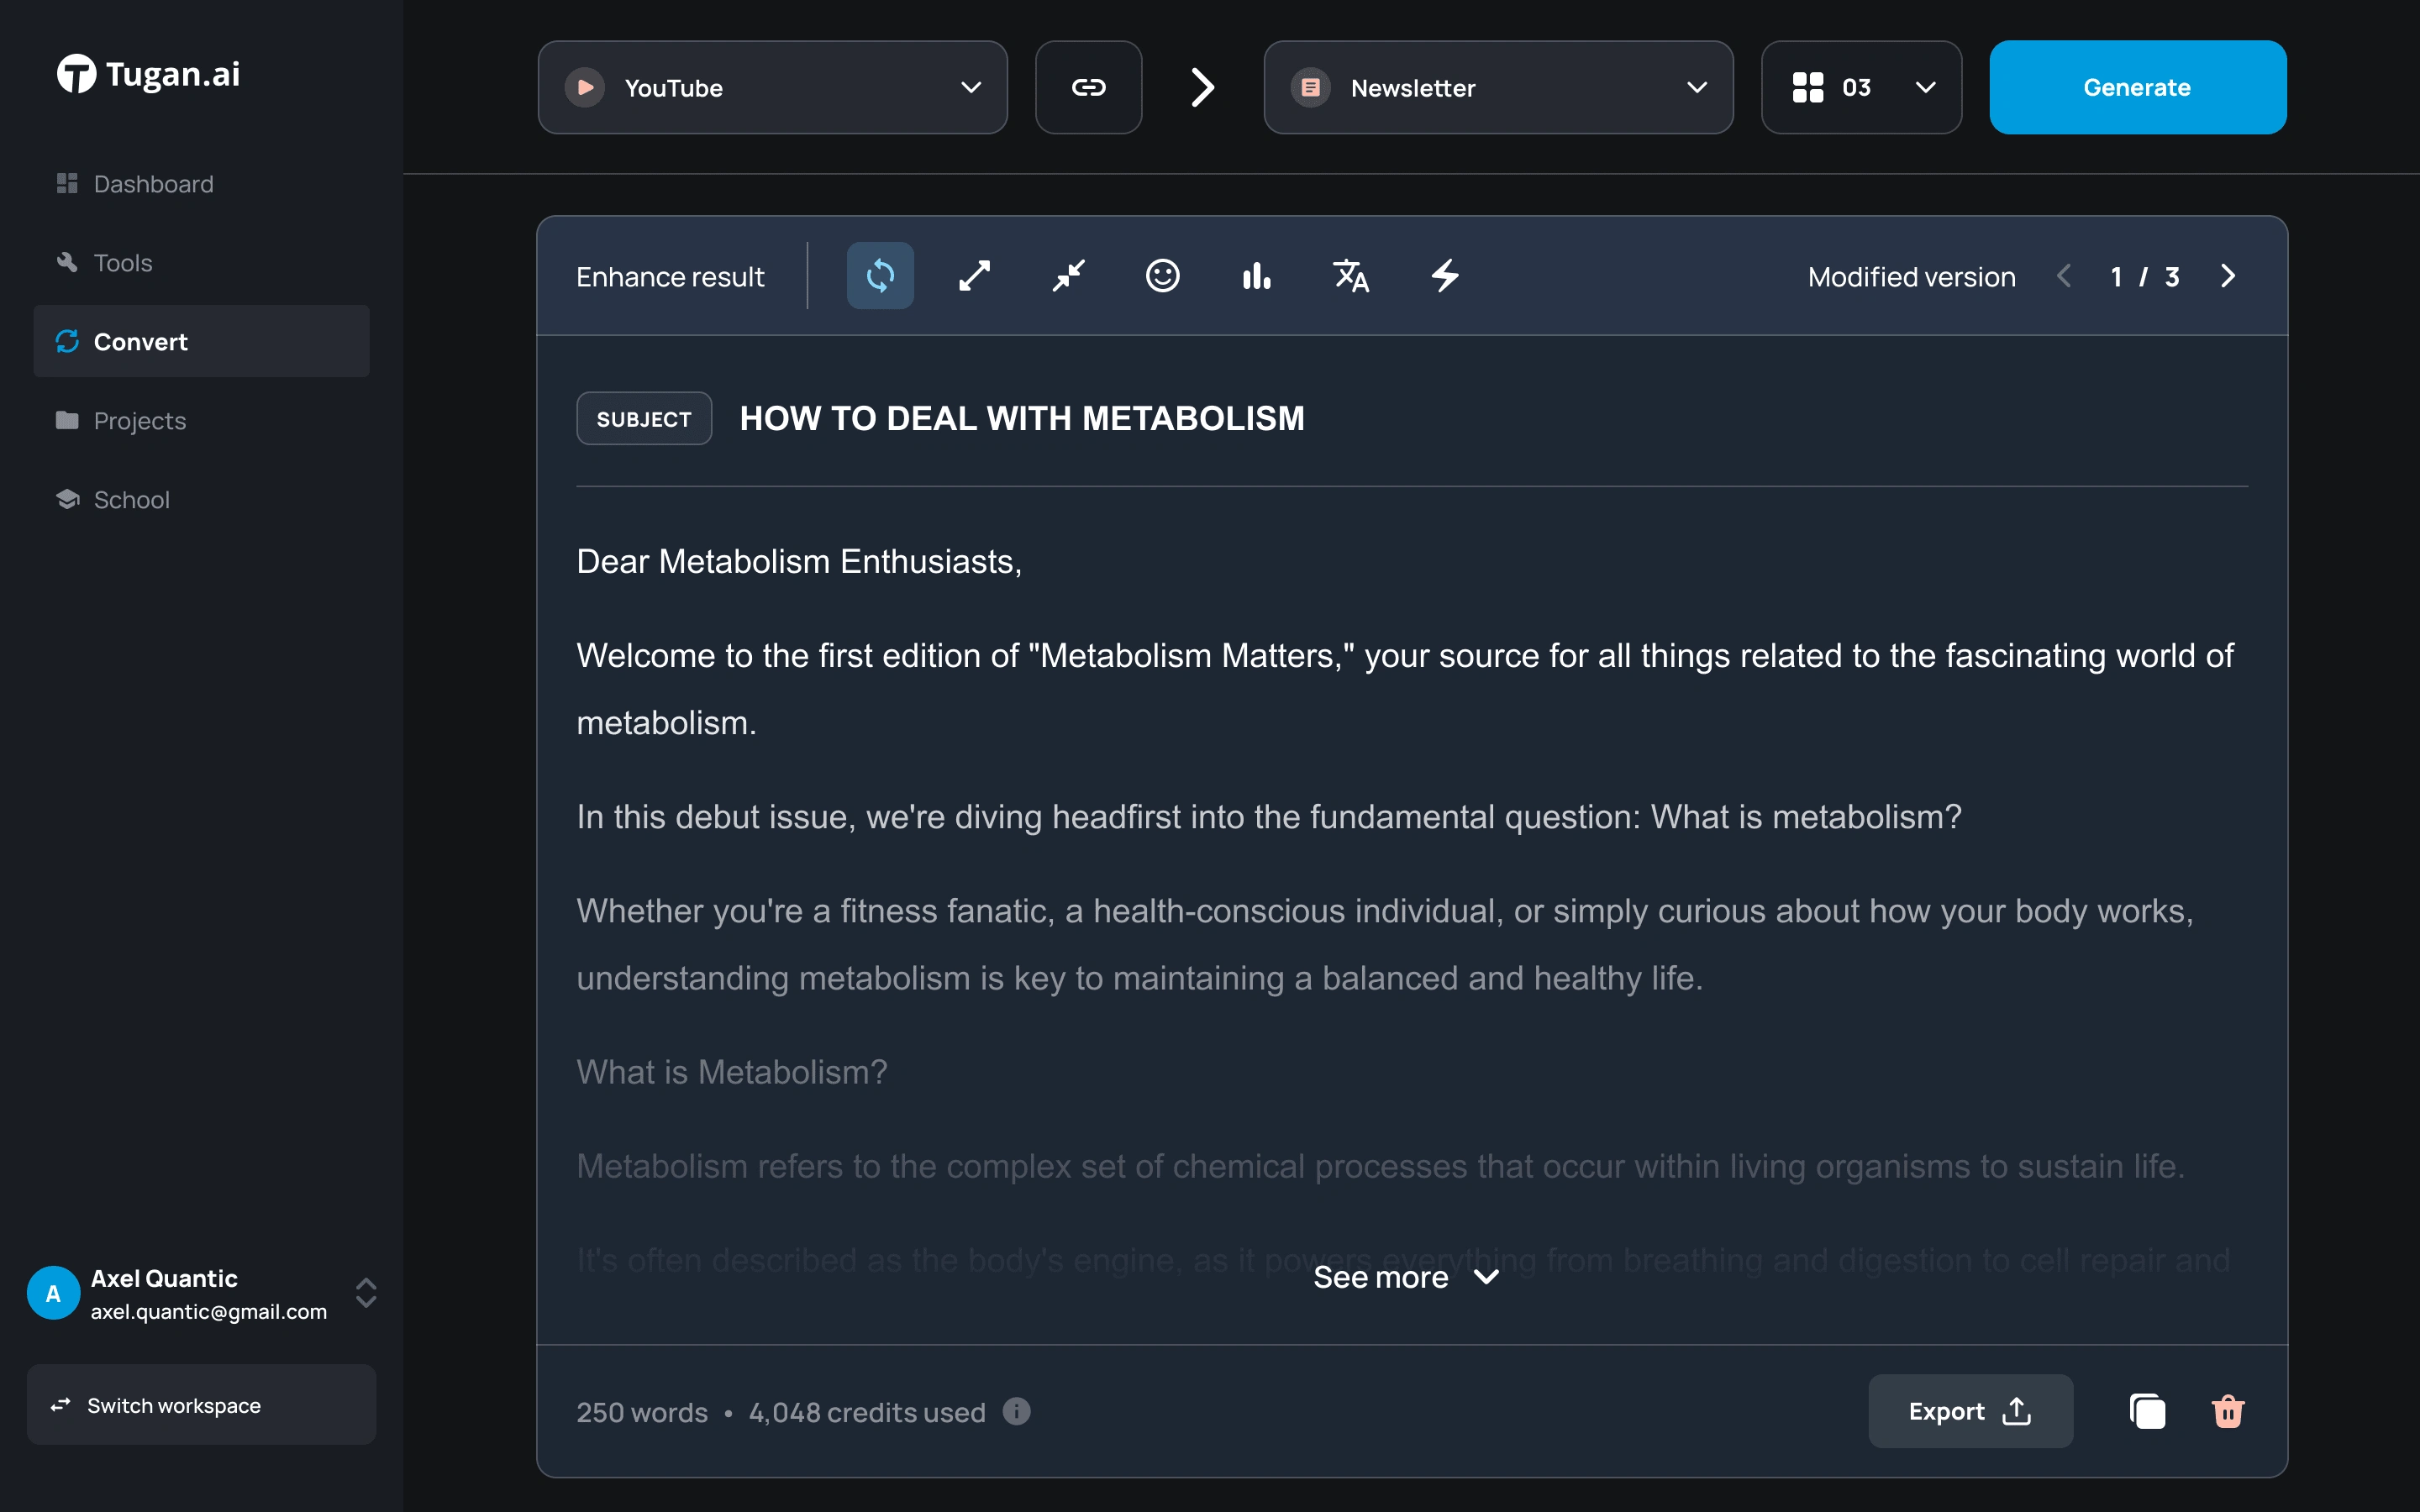Go to previous modified version

point(2063,276)
